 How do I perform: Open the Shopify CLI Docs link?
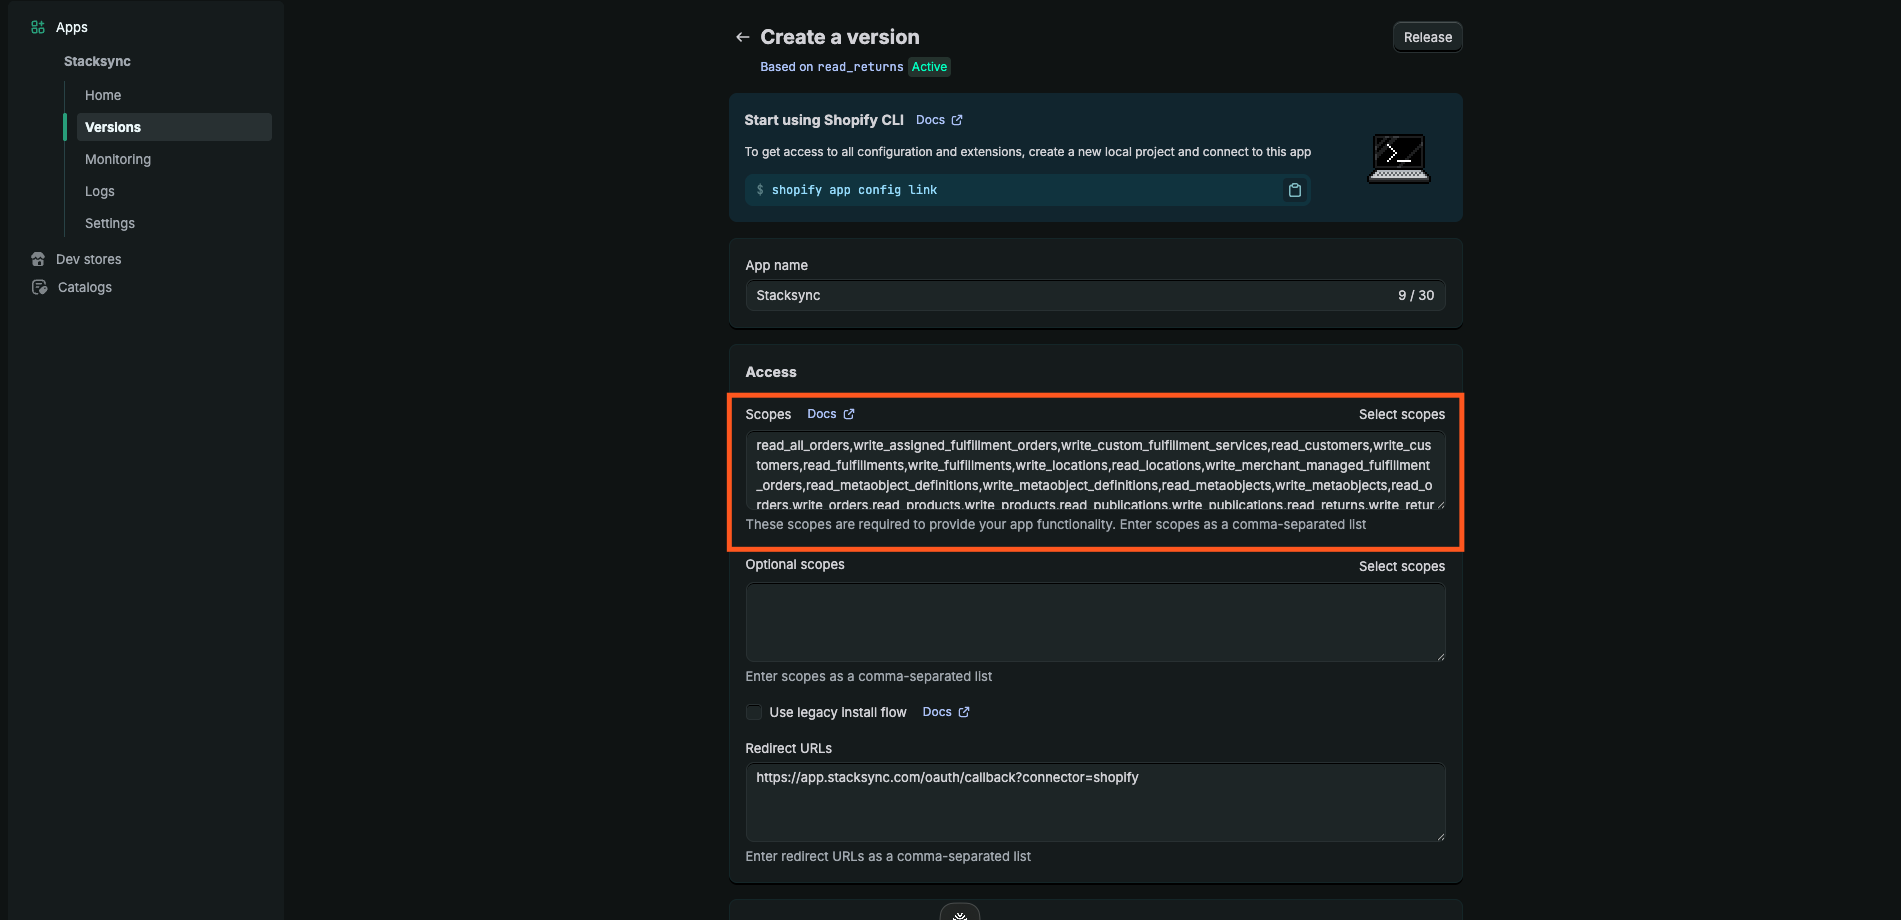click(x=930, y=120)
